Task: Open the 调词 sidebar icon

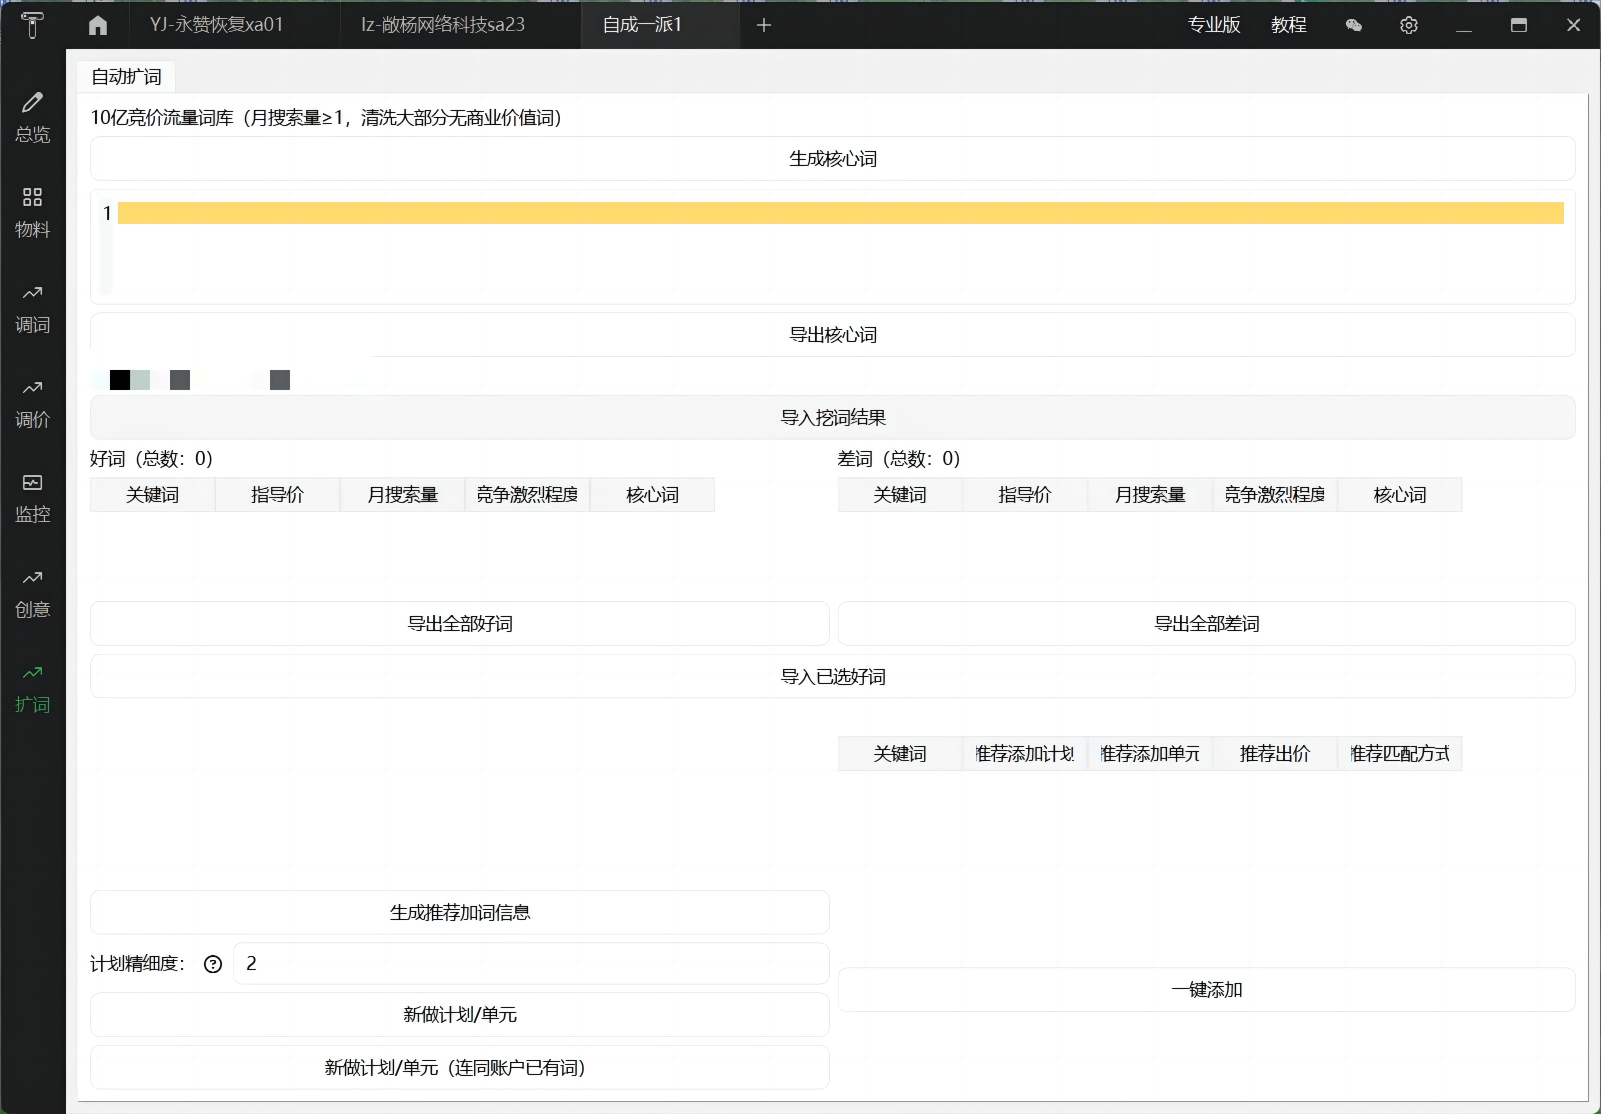Action: coord(32,308)
